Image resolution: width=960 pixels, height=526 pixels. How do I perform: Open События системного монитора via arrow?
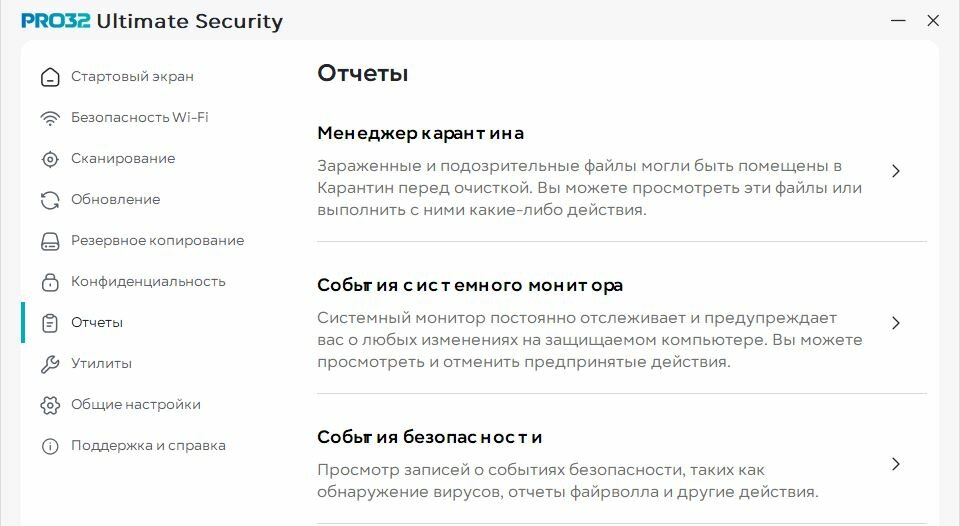[896, 323]
